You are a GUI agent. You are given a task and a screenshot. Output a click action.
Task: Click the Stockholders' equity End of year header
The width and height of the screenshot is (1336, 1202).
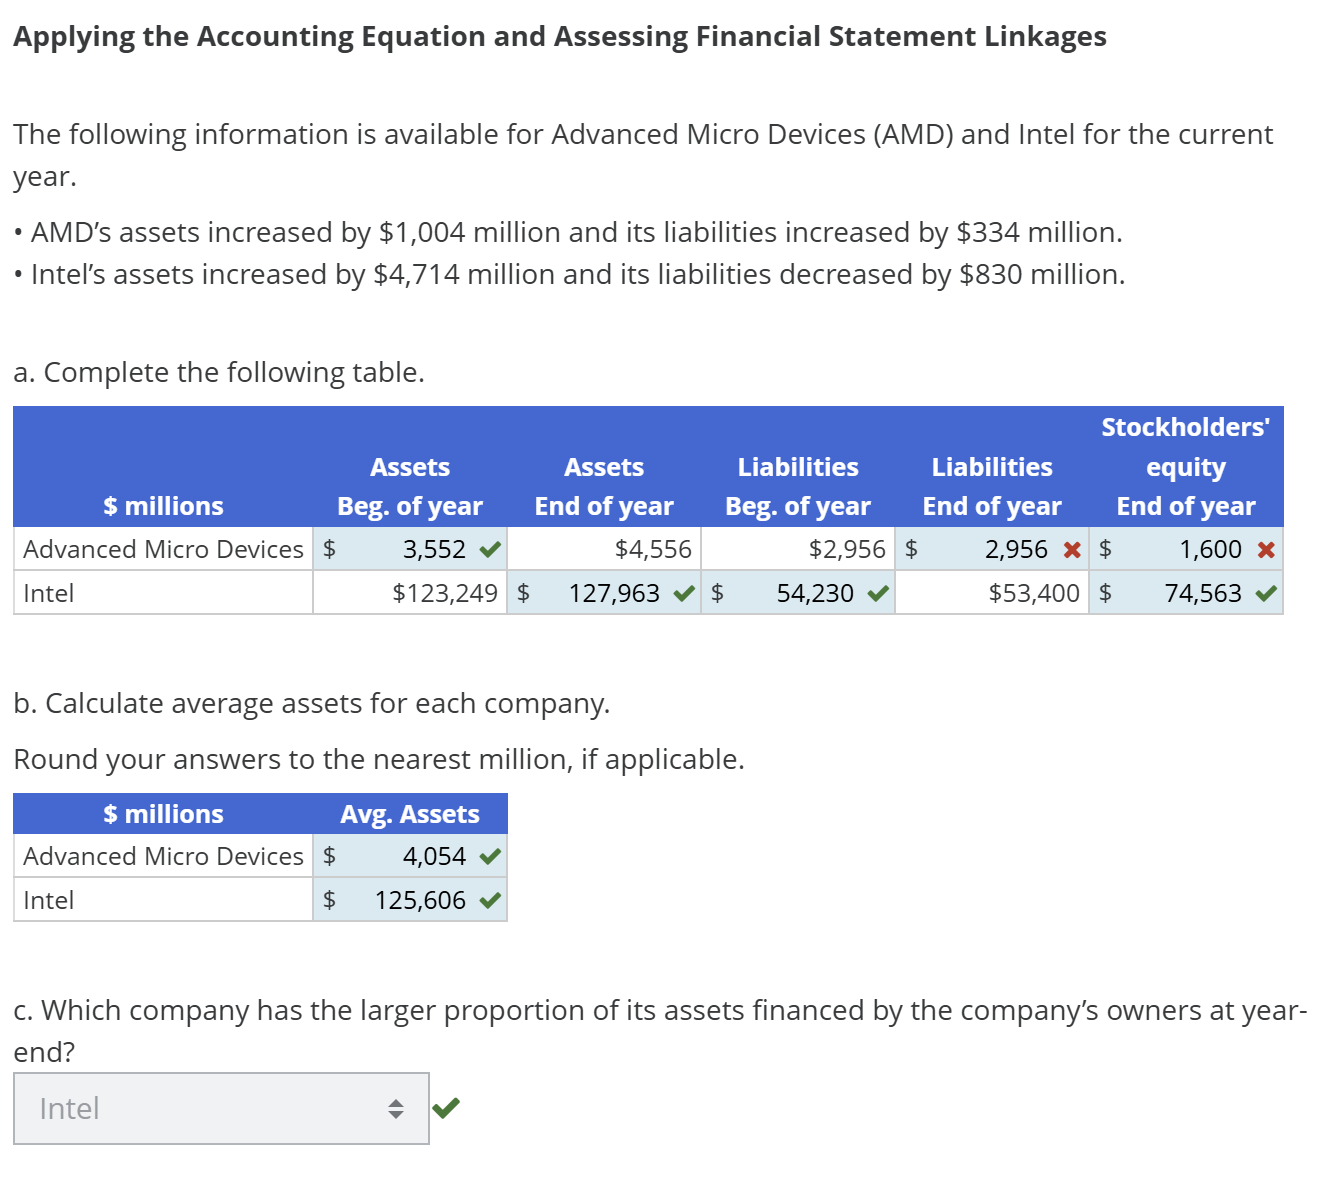[1185, 466]
